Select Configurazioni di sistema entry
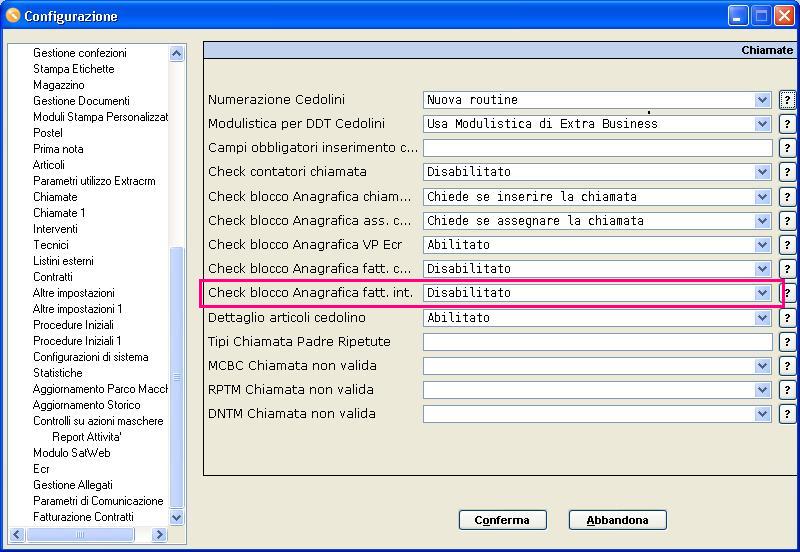The image size is (800, 552). pos(90,357)
